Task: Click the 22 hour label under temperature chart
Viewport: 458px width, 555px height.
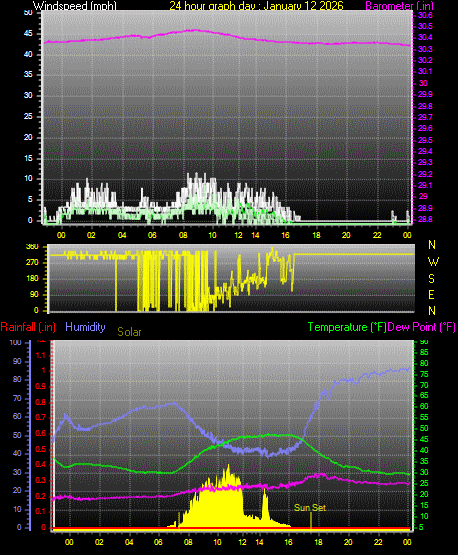Action: 378,542
